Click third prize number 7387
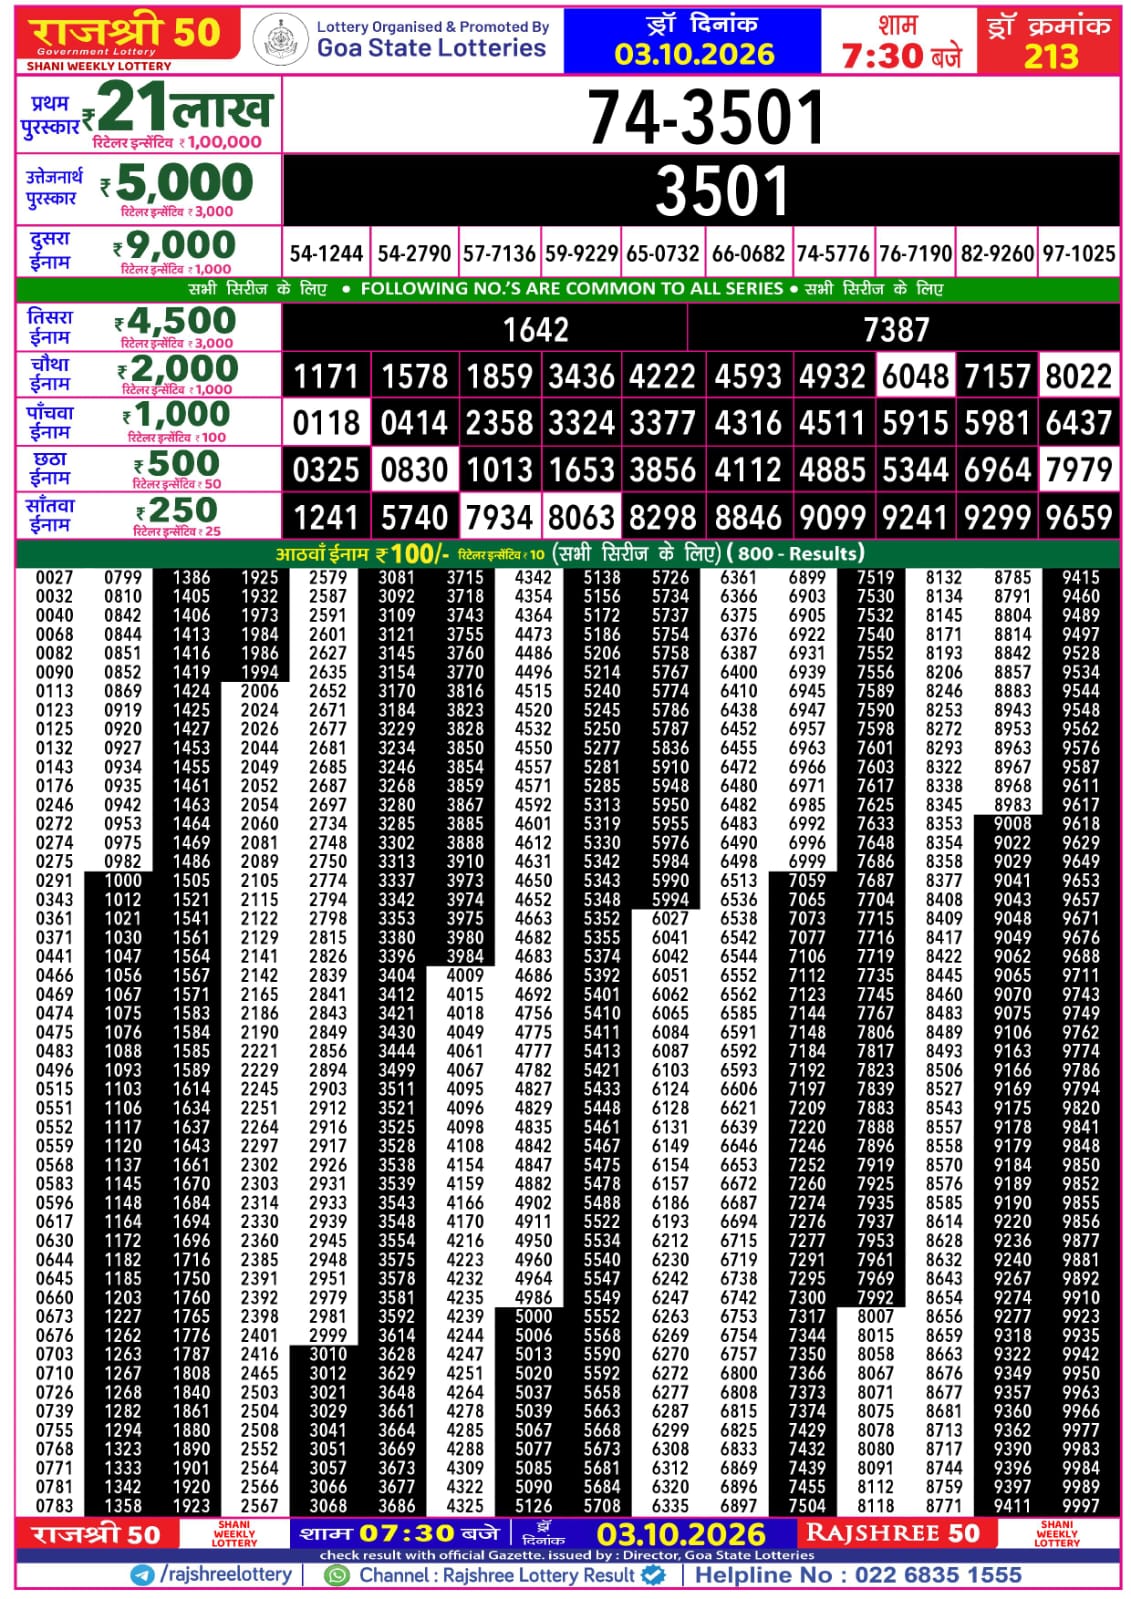Screen dimensions: 1131x1599 coord(897,329)
